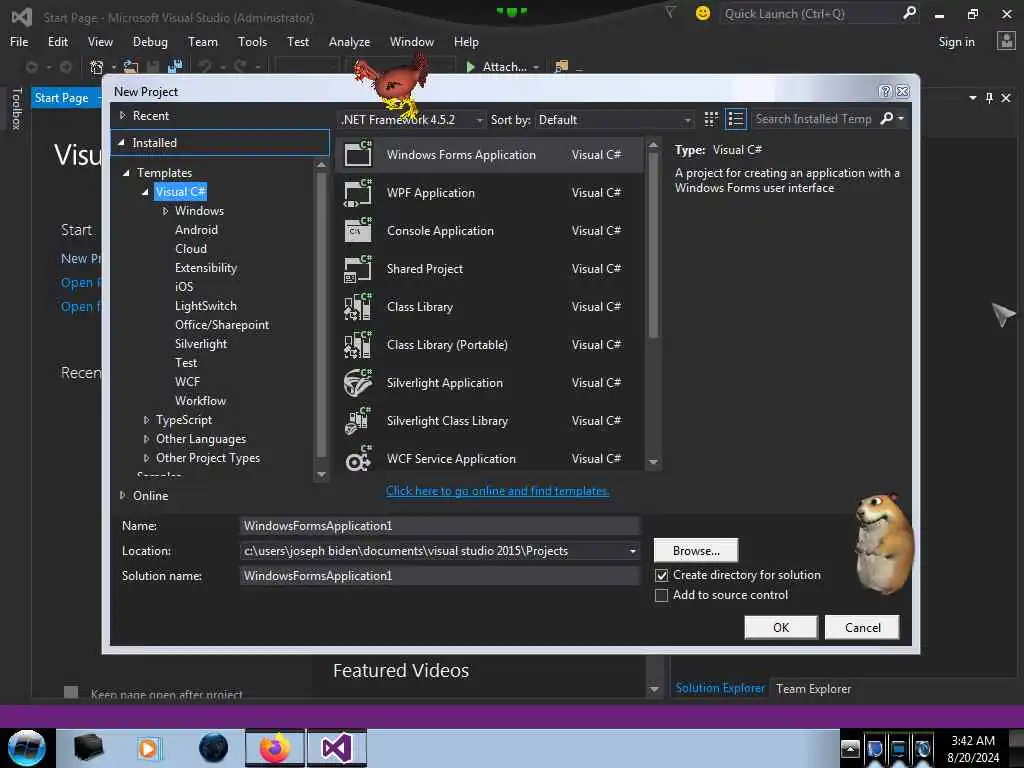
Task: Edit the Solution name field
Action: click(440, 575)
